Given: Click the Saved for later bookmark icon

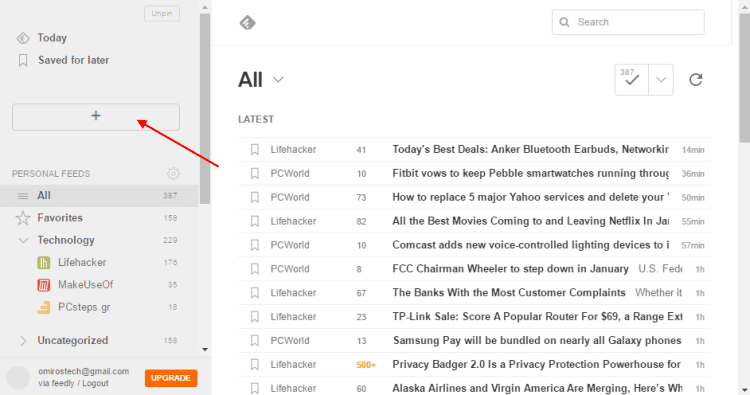Looking at the screenshot, I should pyautogui.click(x=22, y=60).
